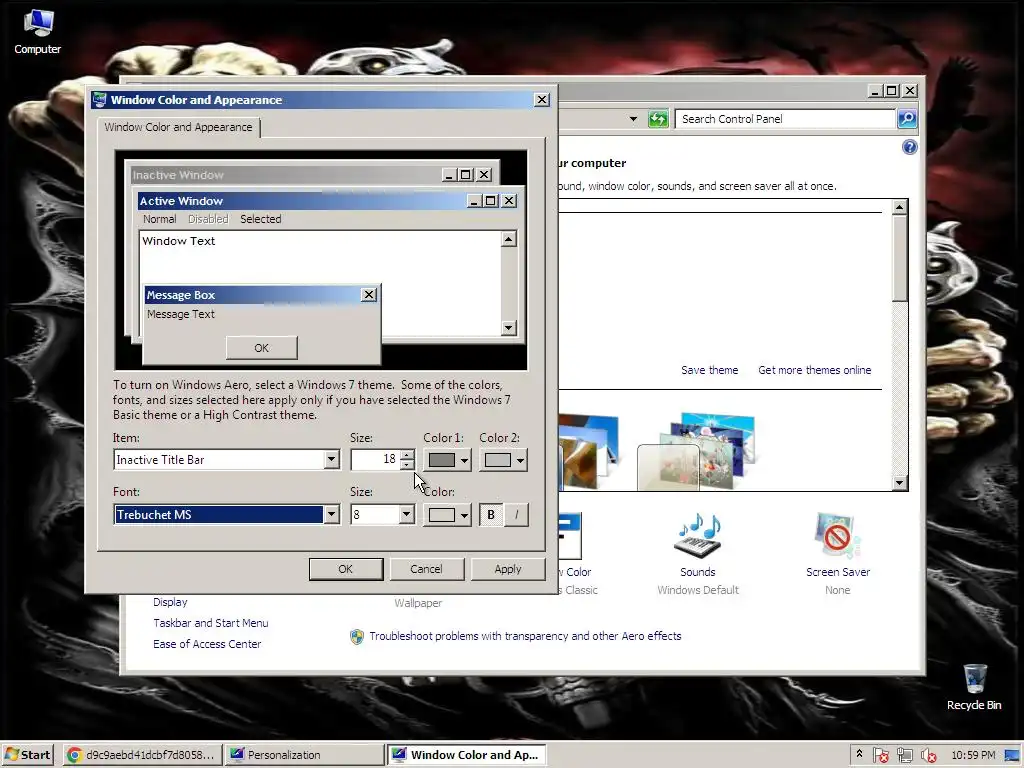Click the Color 1 gray swatch

[x=441, y=460]
